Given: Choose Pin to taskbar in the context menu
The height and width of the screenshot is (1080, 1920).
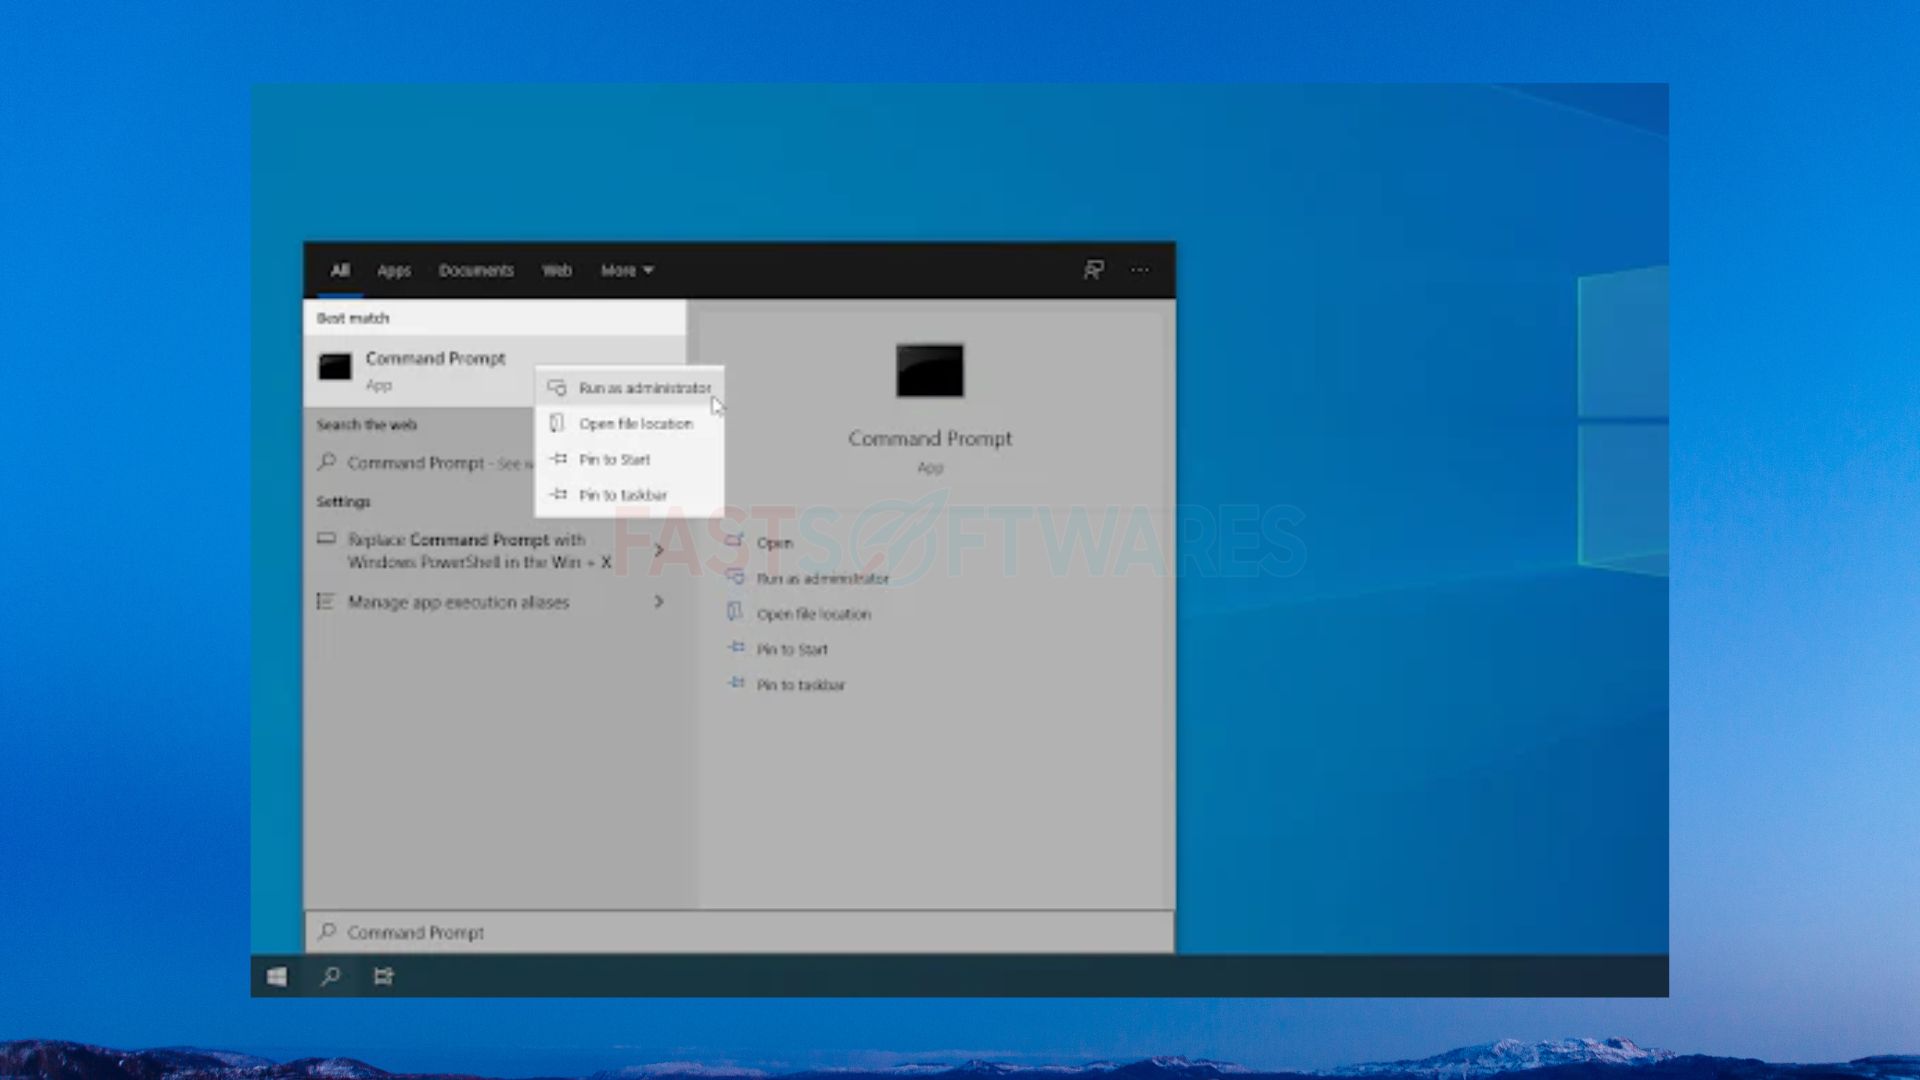Looking at the screenshot, I should pyautogui.click(x=630, y=495).
